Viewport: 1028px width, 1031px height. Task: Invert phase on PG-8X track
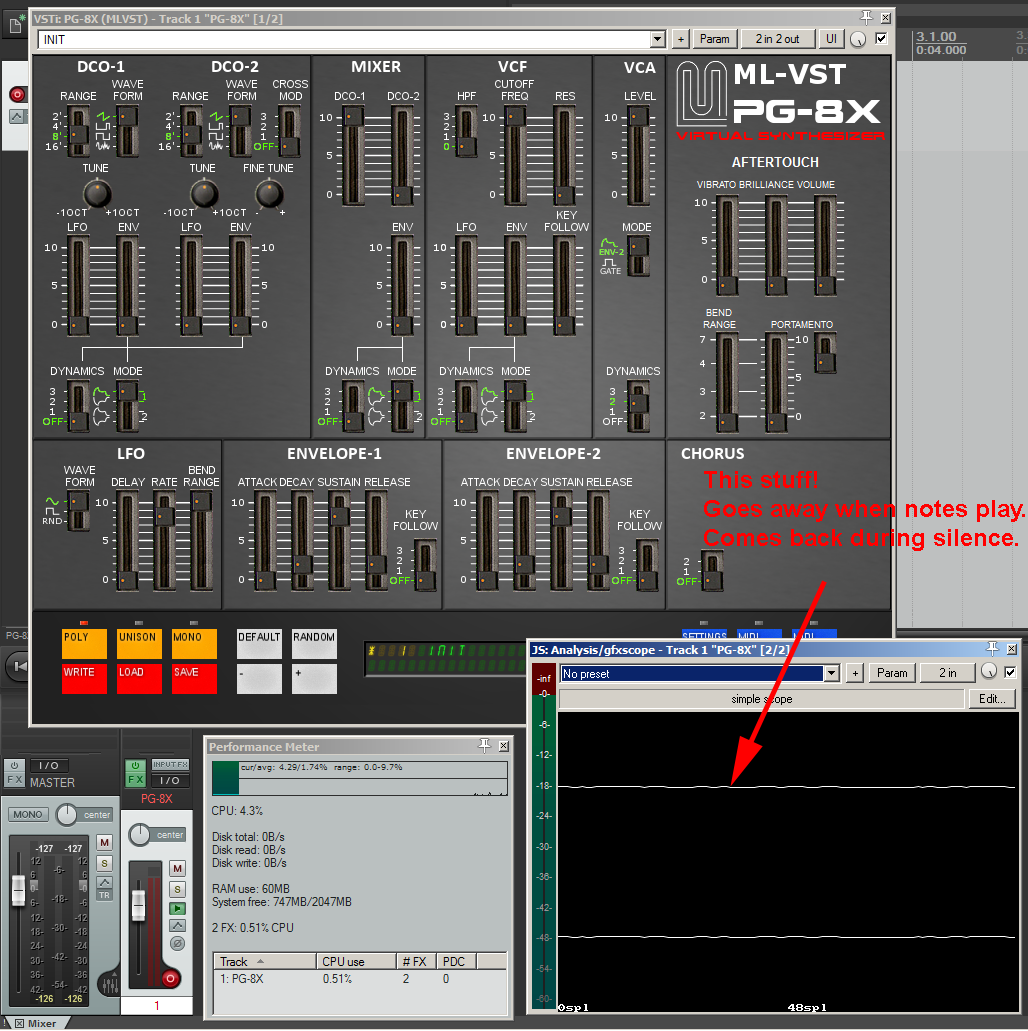pyautogui.click(x=178, y=944)
